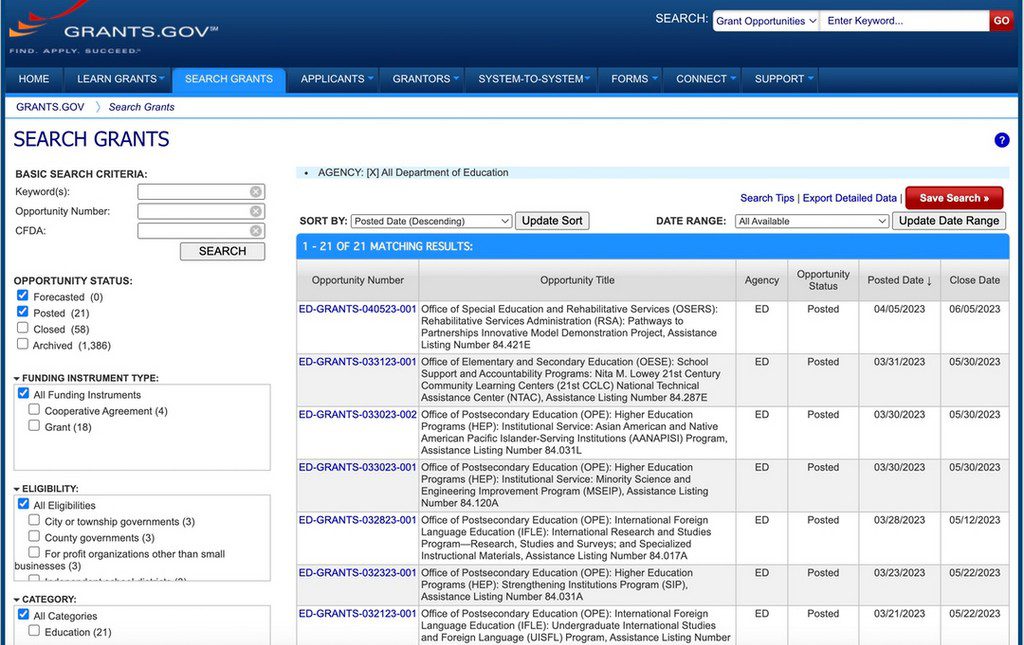The width and height of the screenshot is (1024, 645).
Task: Go to the Home tab
Action: coord(34,79)
